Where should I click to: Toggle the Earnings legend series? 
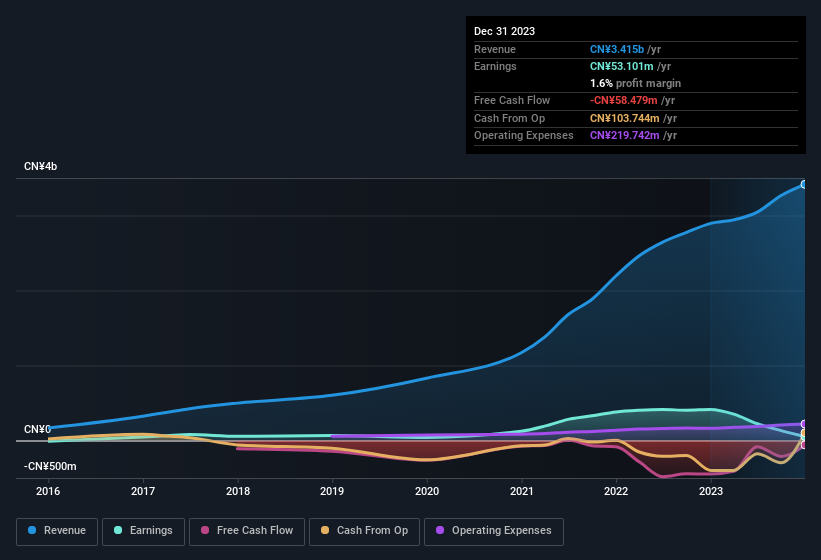pos(143,531)
